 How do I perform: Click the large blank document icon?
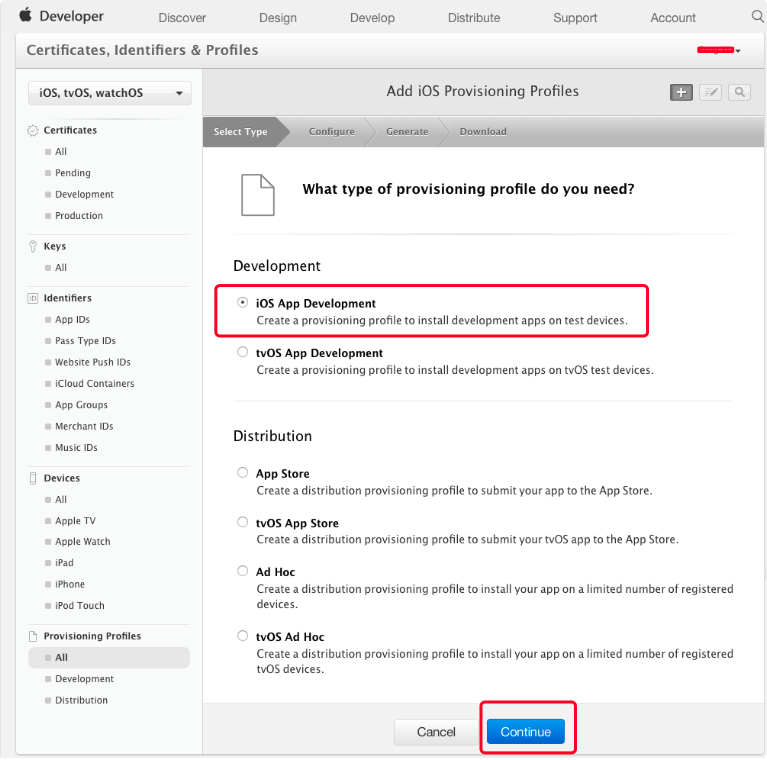[x=258, y=195]
